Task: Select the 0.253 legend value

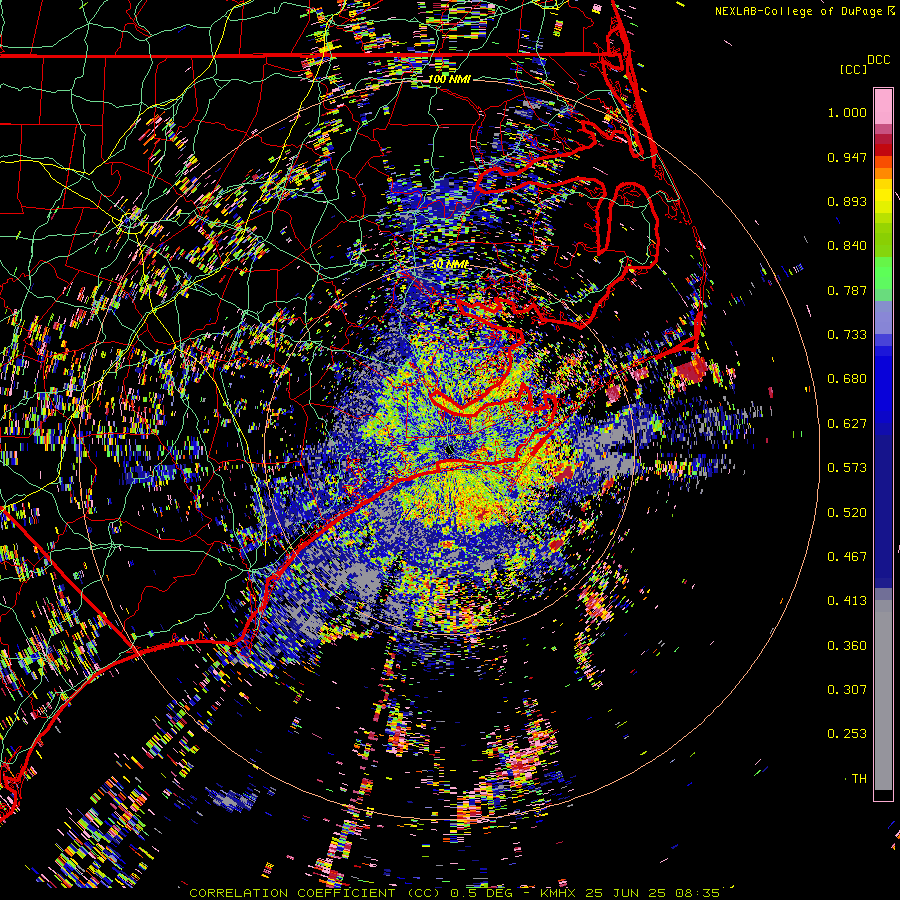Action: pos(847,734)
